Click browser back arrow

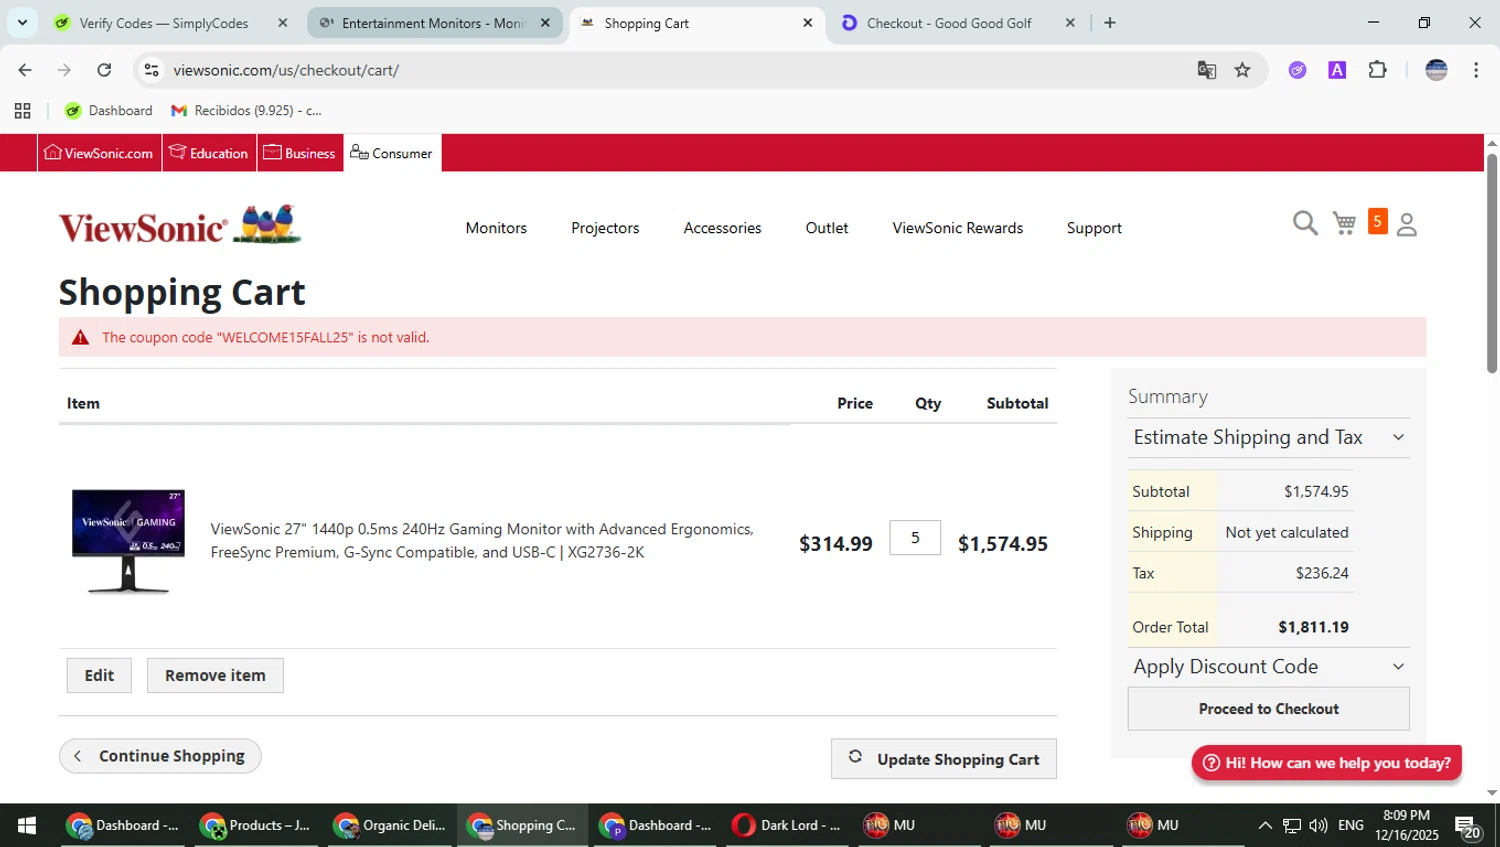[25, 70]
